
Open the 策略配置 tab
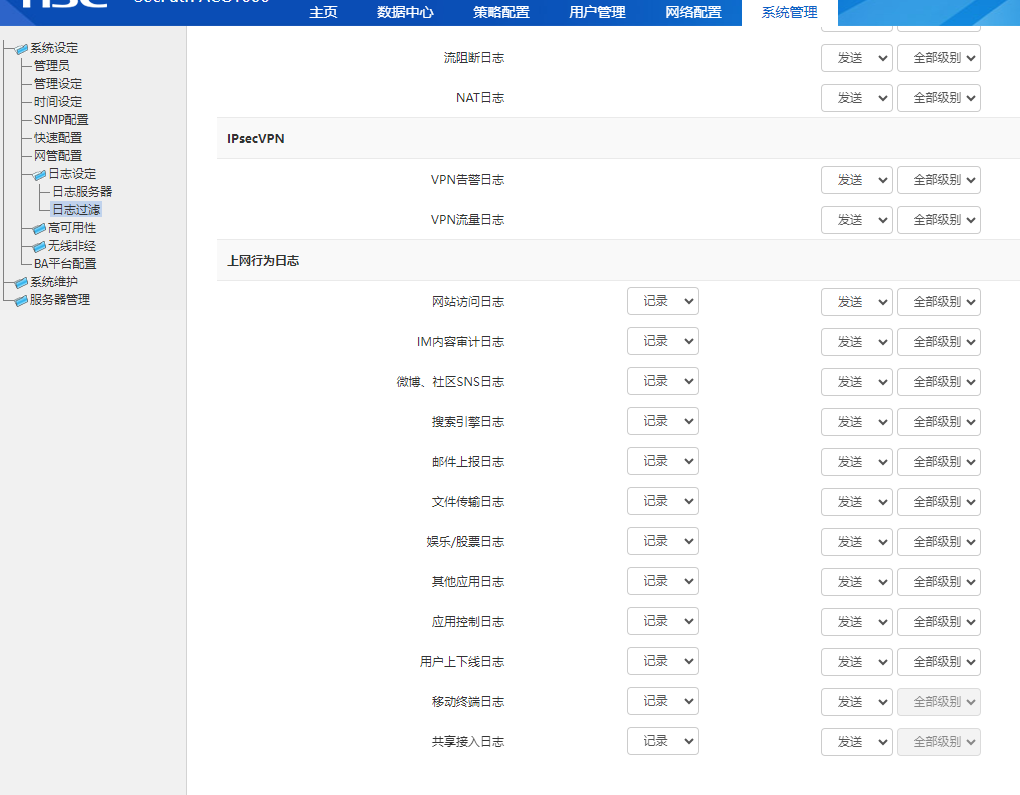[x=502, y=12]
